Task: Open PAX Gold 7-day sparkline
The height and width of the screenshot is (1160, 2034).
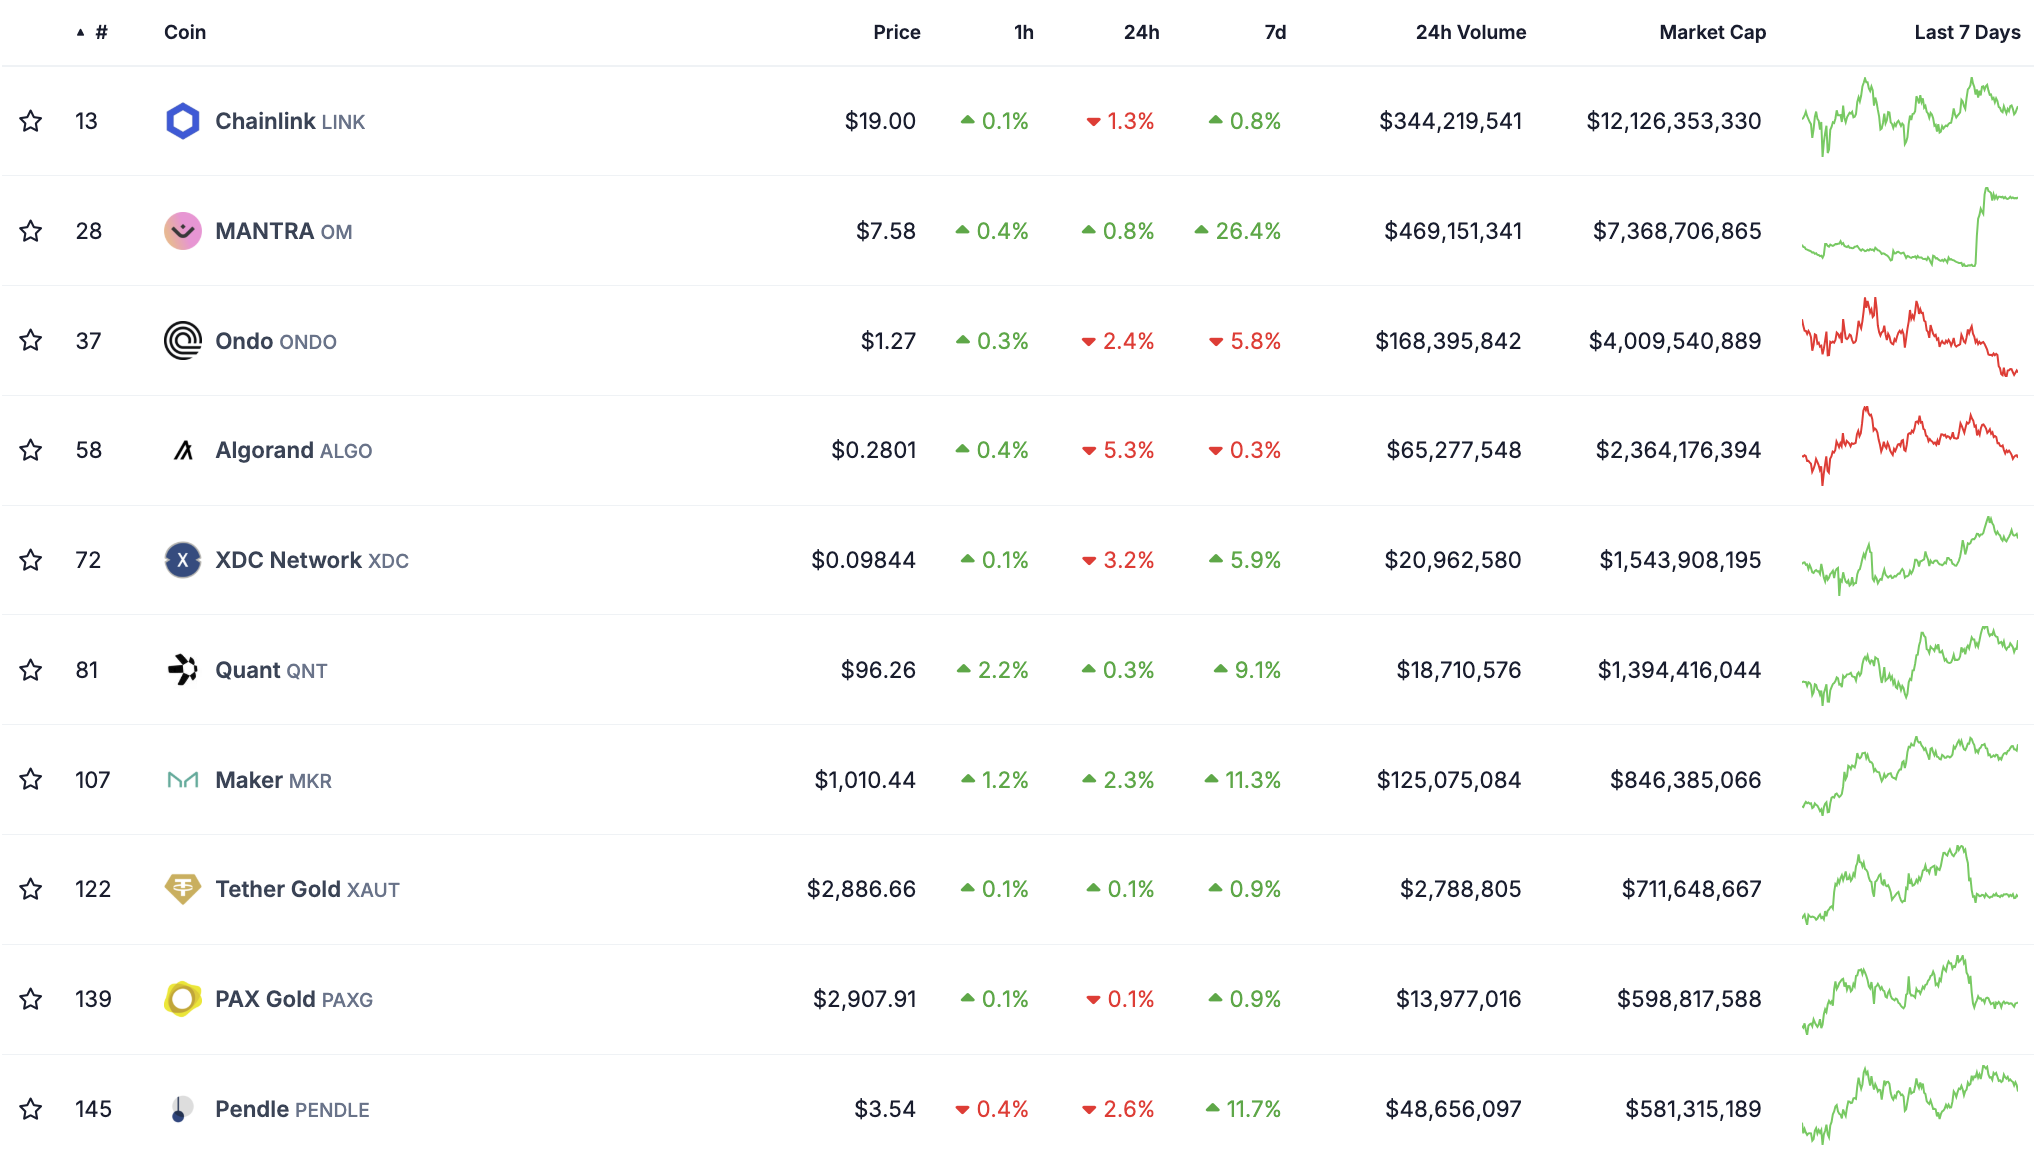Action: (x=1910, y=995)
